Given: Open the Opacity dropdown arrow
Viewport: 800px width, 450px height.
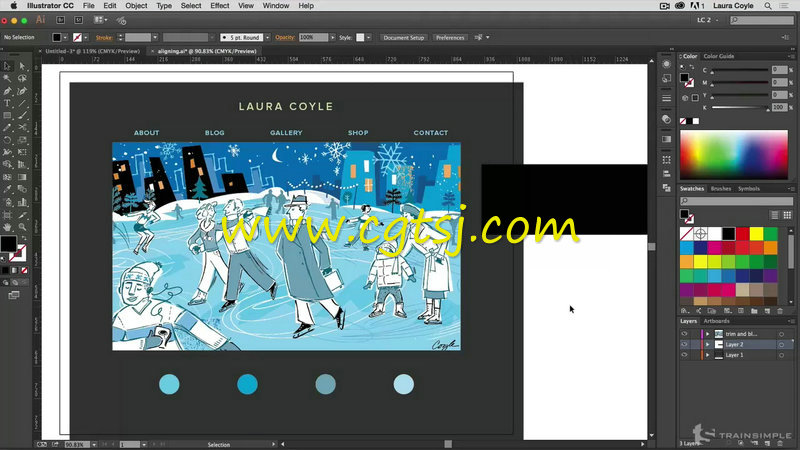Looking at the screenshot, I should click(333, 37).
